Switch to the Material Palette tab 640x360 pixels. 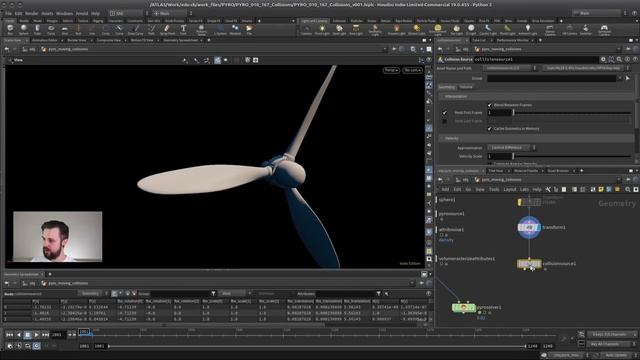click(526, 171)
